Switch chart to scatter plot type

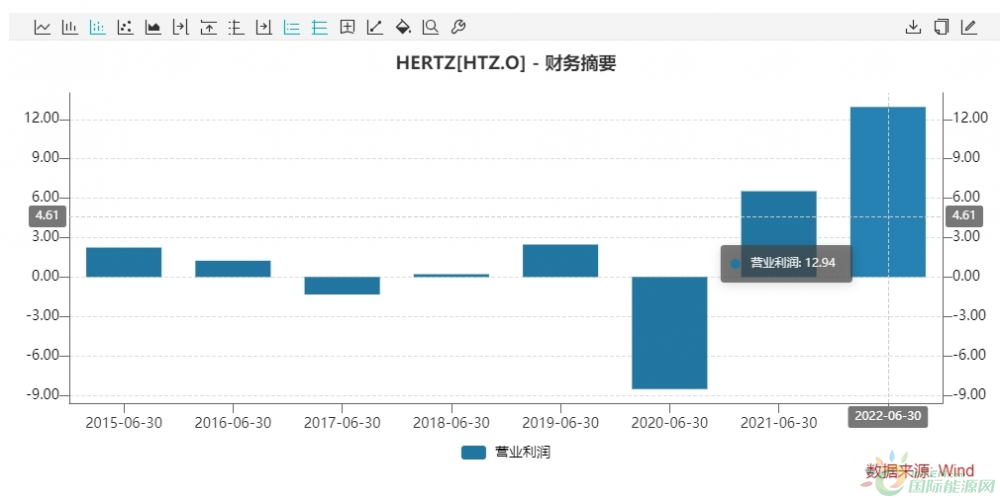click(x=125, y=27)
